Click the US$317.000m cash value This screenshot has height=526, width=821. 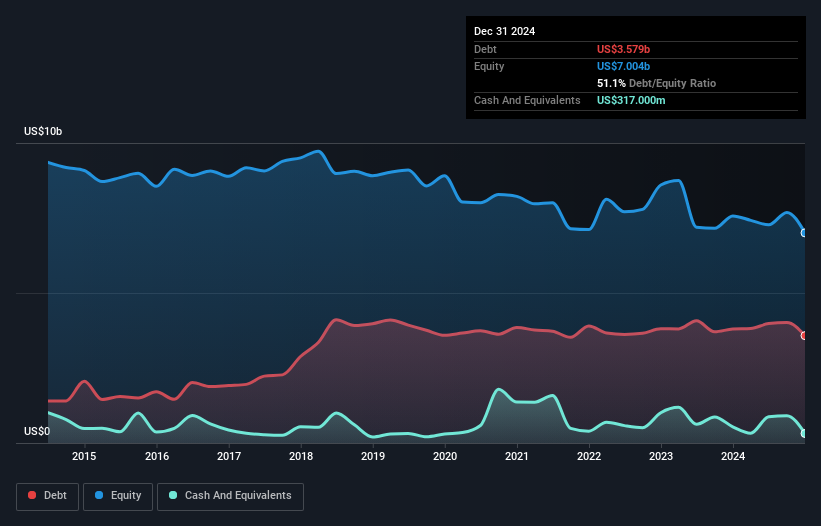[631, 100]
